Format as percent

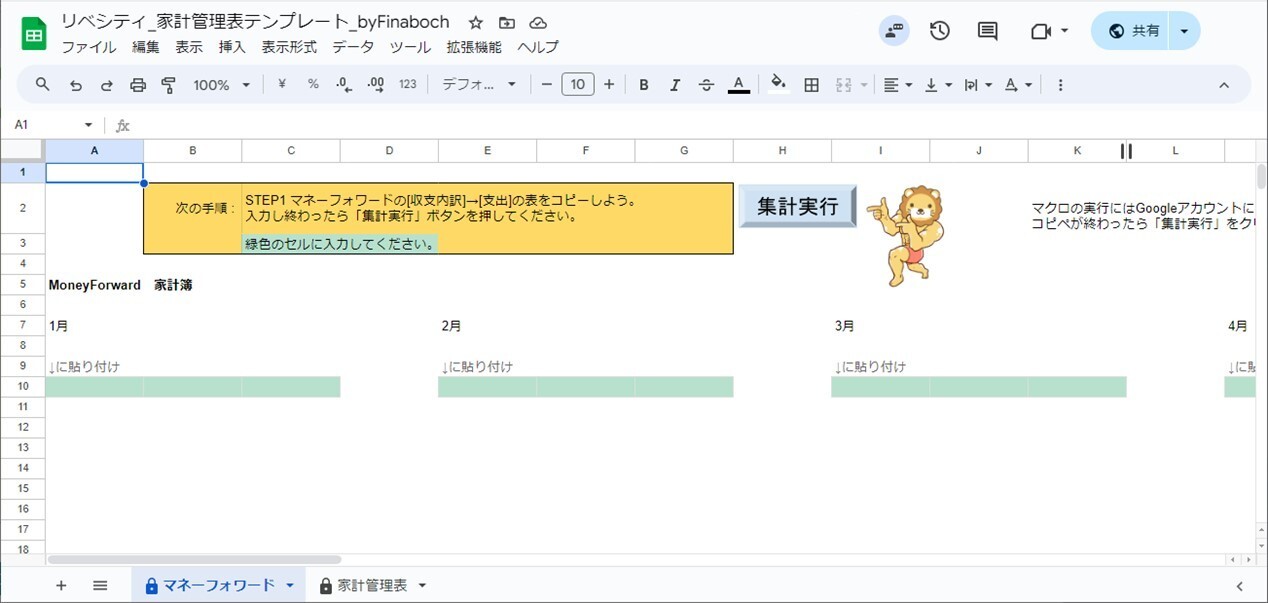pyautogui.click(x=313, y=85)
